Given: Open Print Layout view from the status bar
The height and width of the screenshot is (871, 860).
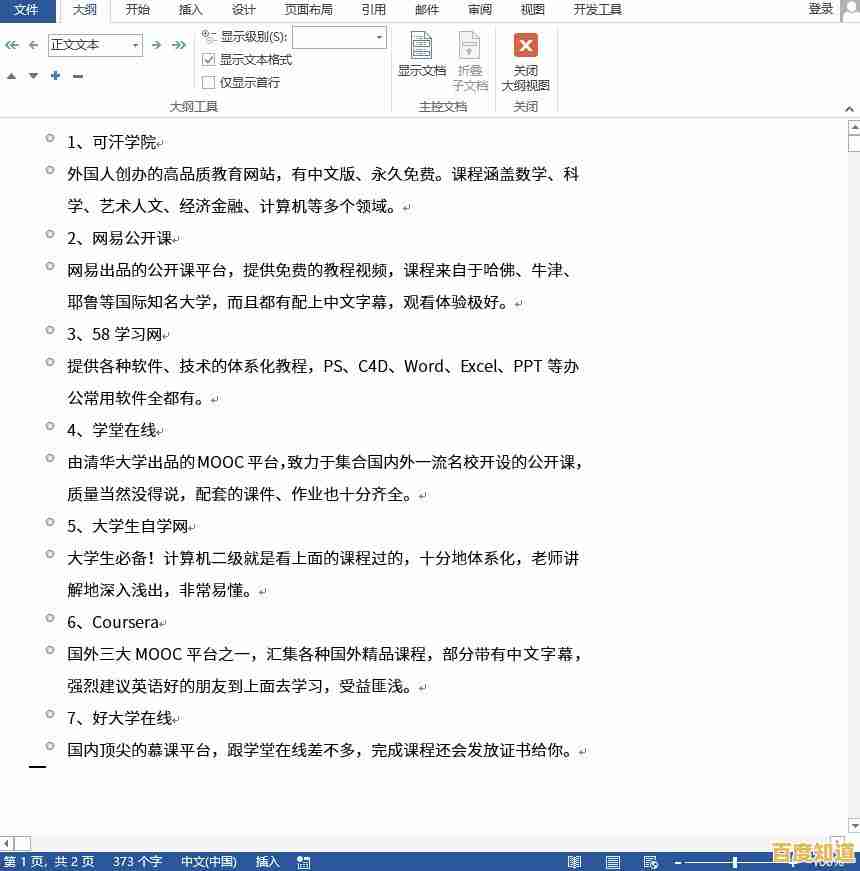Looking at the screenshot, I should pyautogui.click(x=613, y=861).
